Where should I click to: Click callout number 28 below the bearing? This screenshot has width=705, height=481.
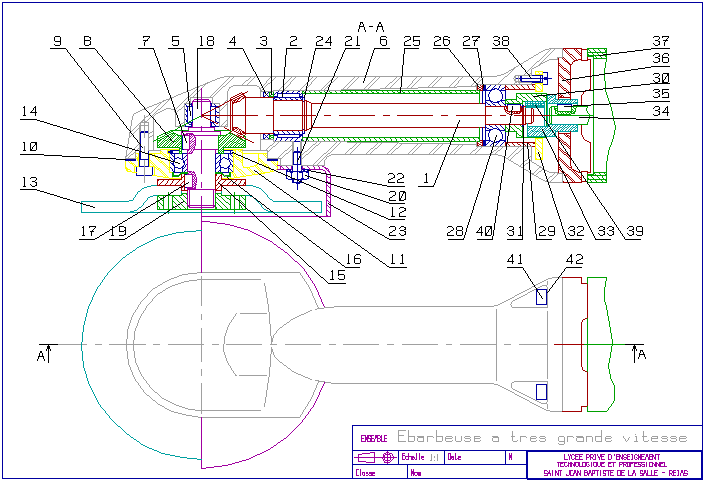coord(457,232)
